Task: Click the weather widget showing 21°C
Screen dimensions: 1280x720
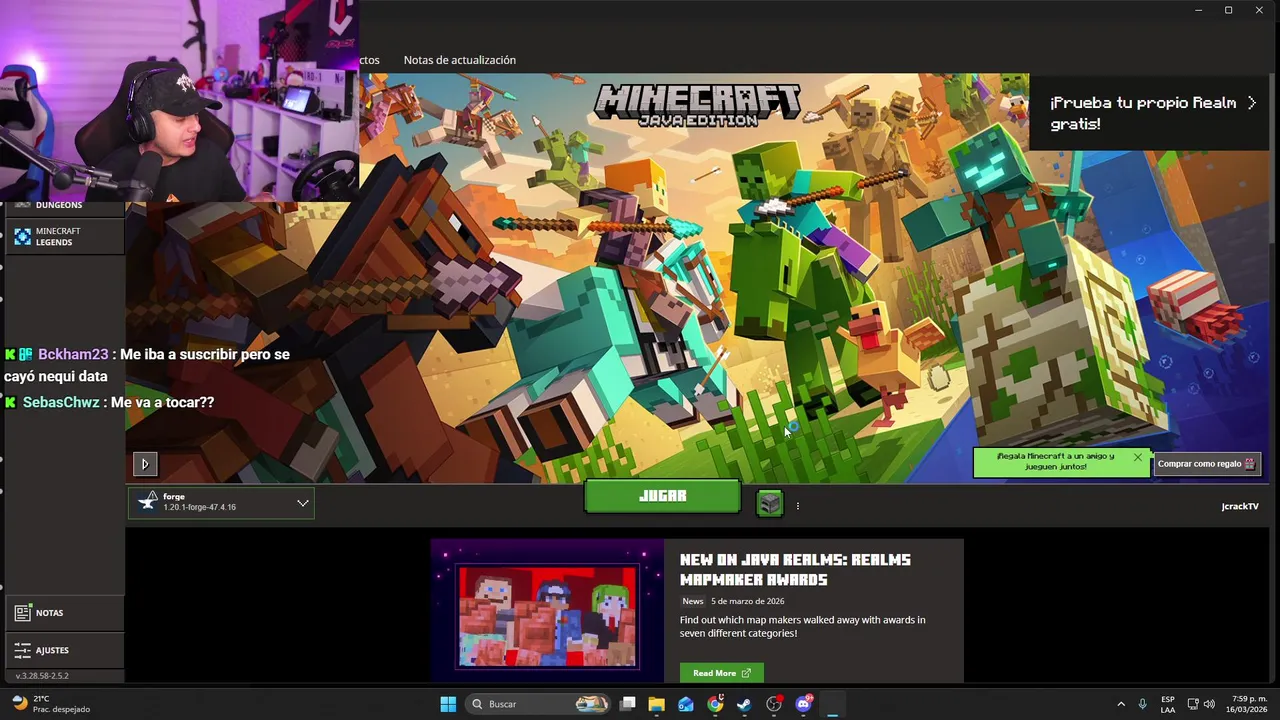Action: [52, 704]
